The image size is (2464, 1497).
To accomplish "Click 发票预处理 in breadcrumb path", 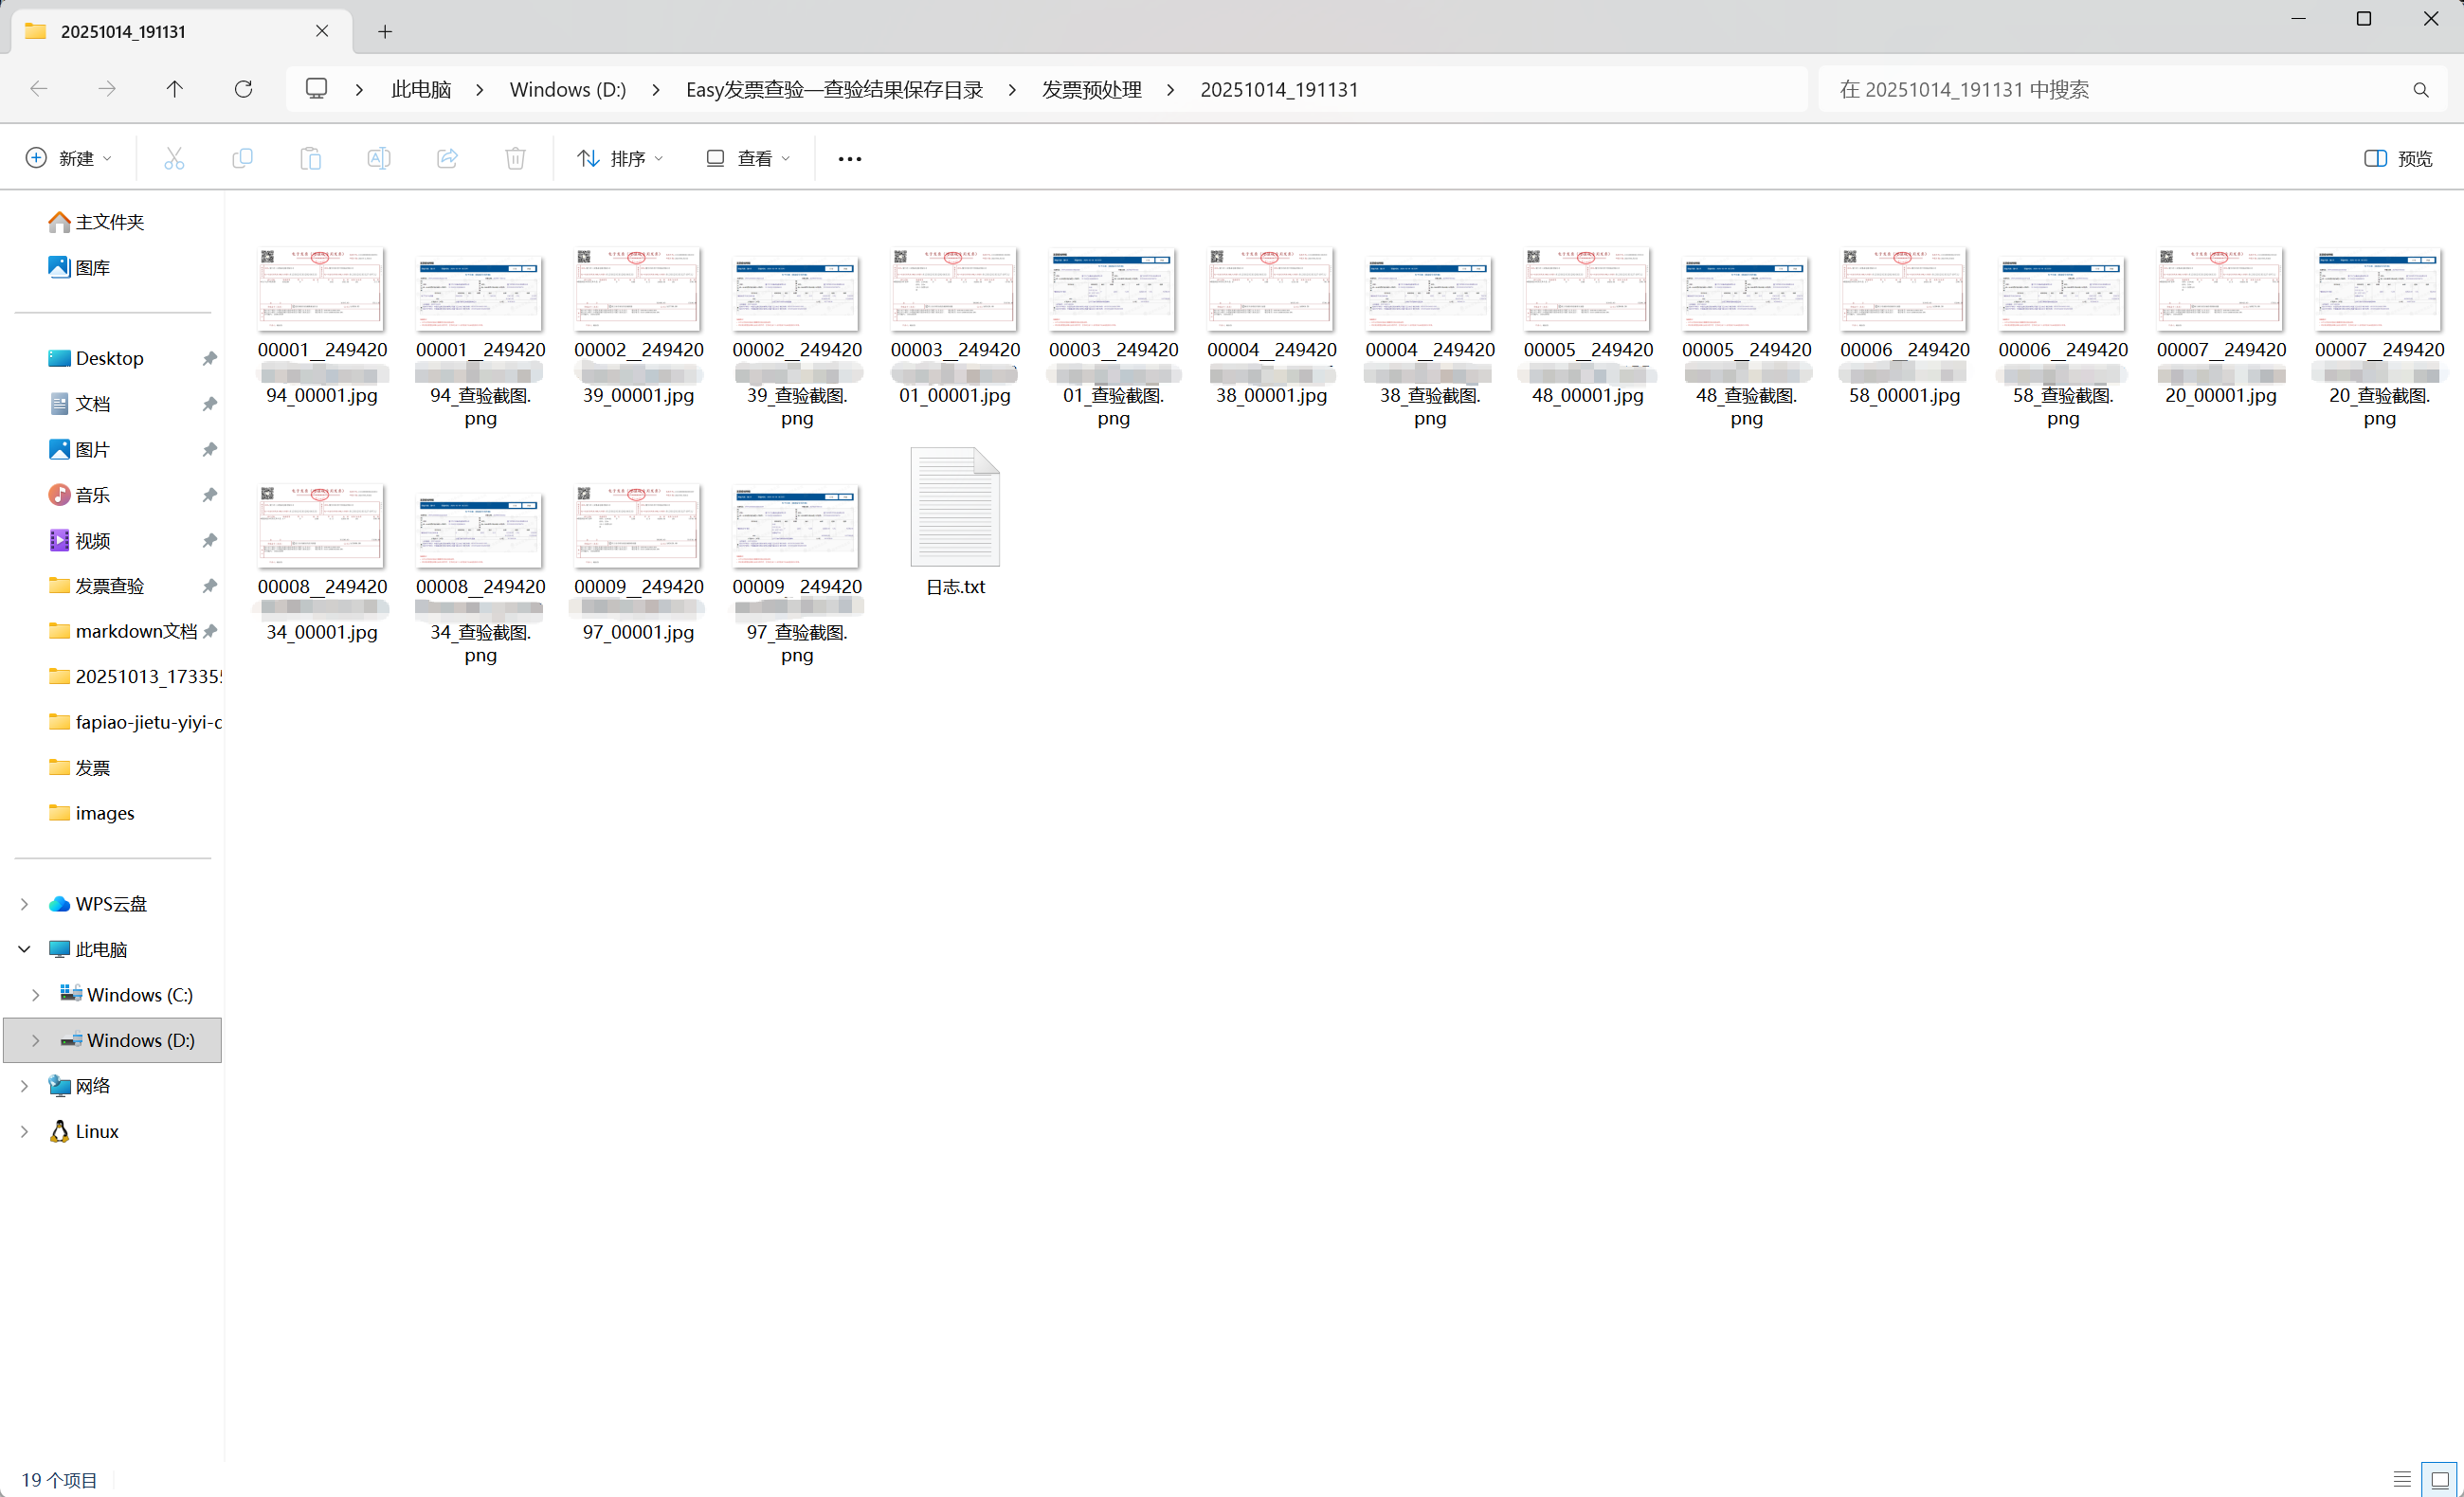I will [1091, 89].
